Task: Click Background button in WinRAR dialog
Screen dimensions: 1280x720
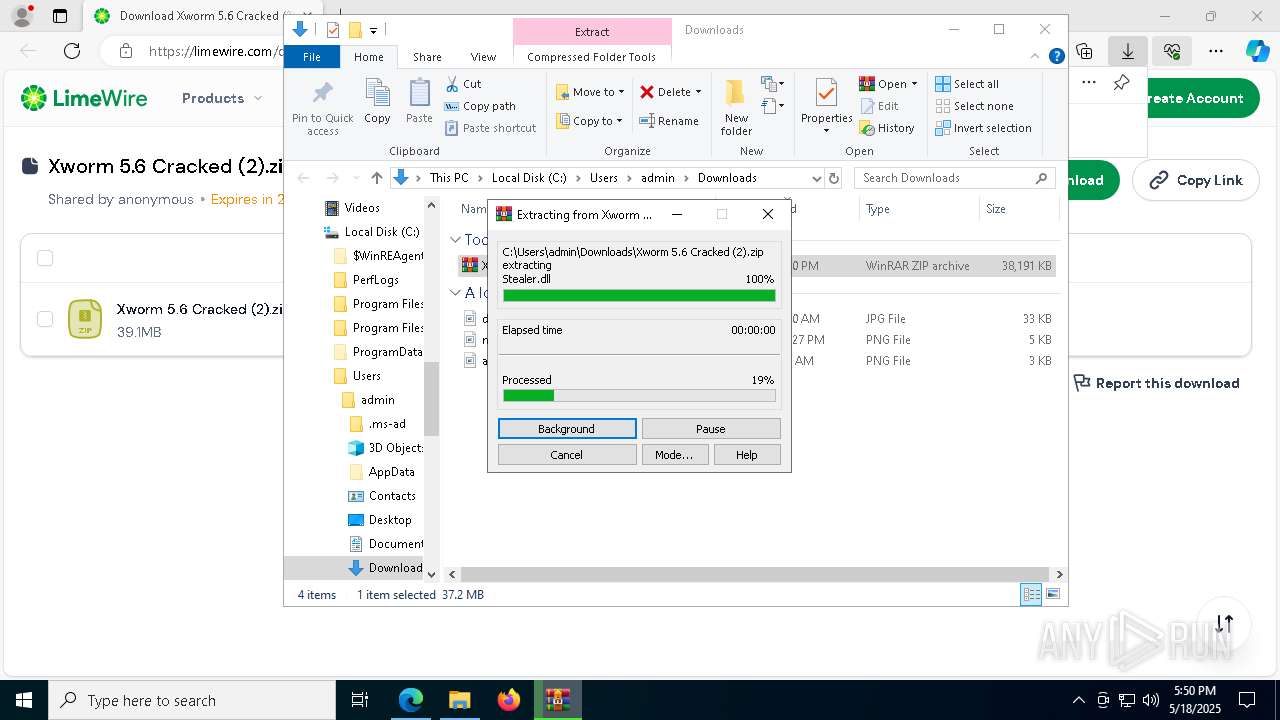Action: (x=567, y=429)
